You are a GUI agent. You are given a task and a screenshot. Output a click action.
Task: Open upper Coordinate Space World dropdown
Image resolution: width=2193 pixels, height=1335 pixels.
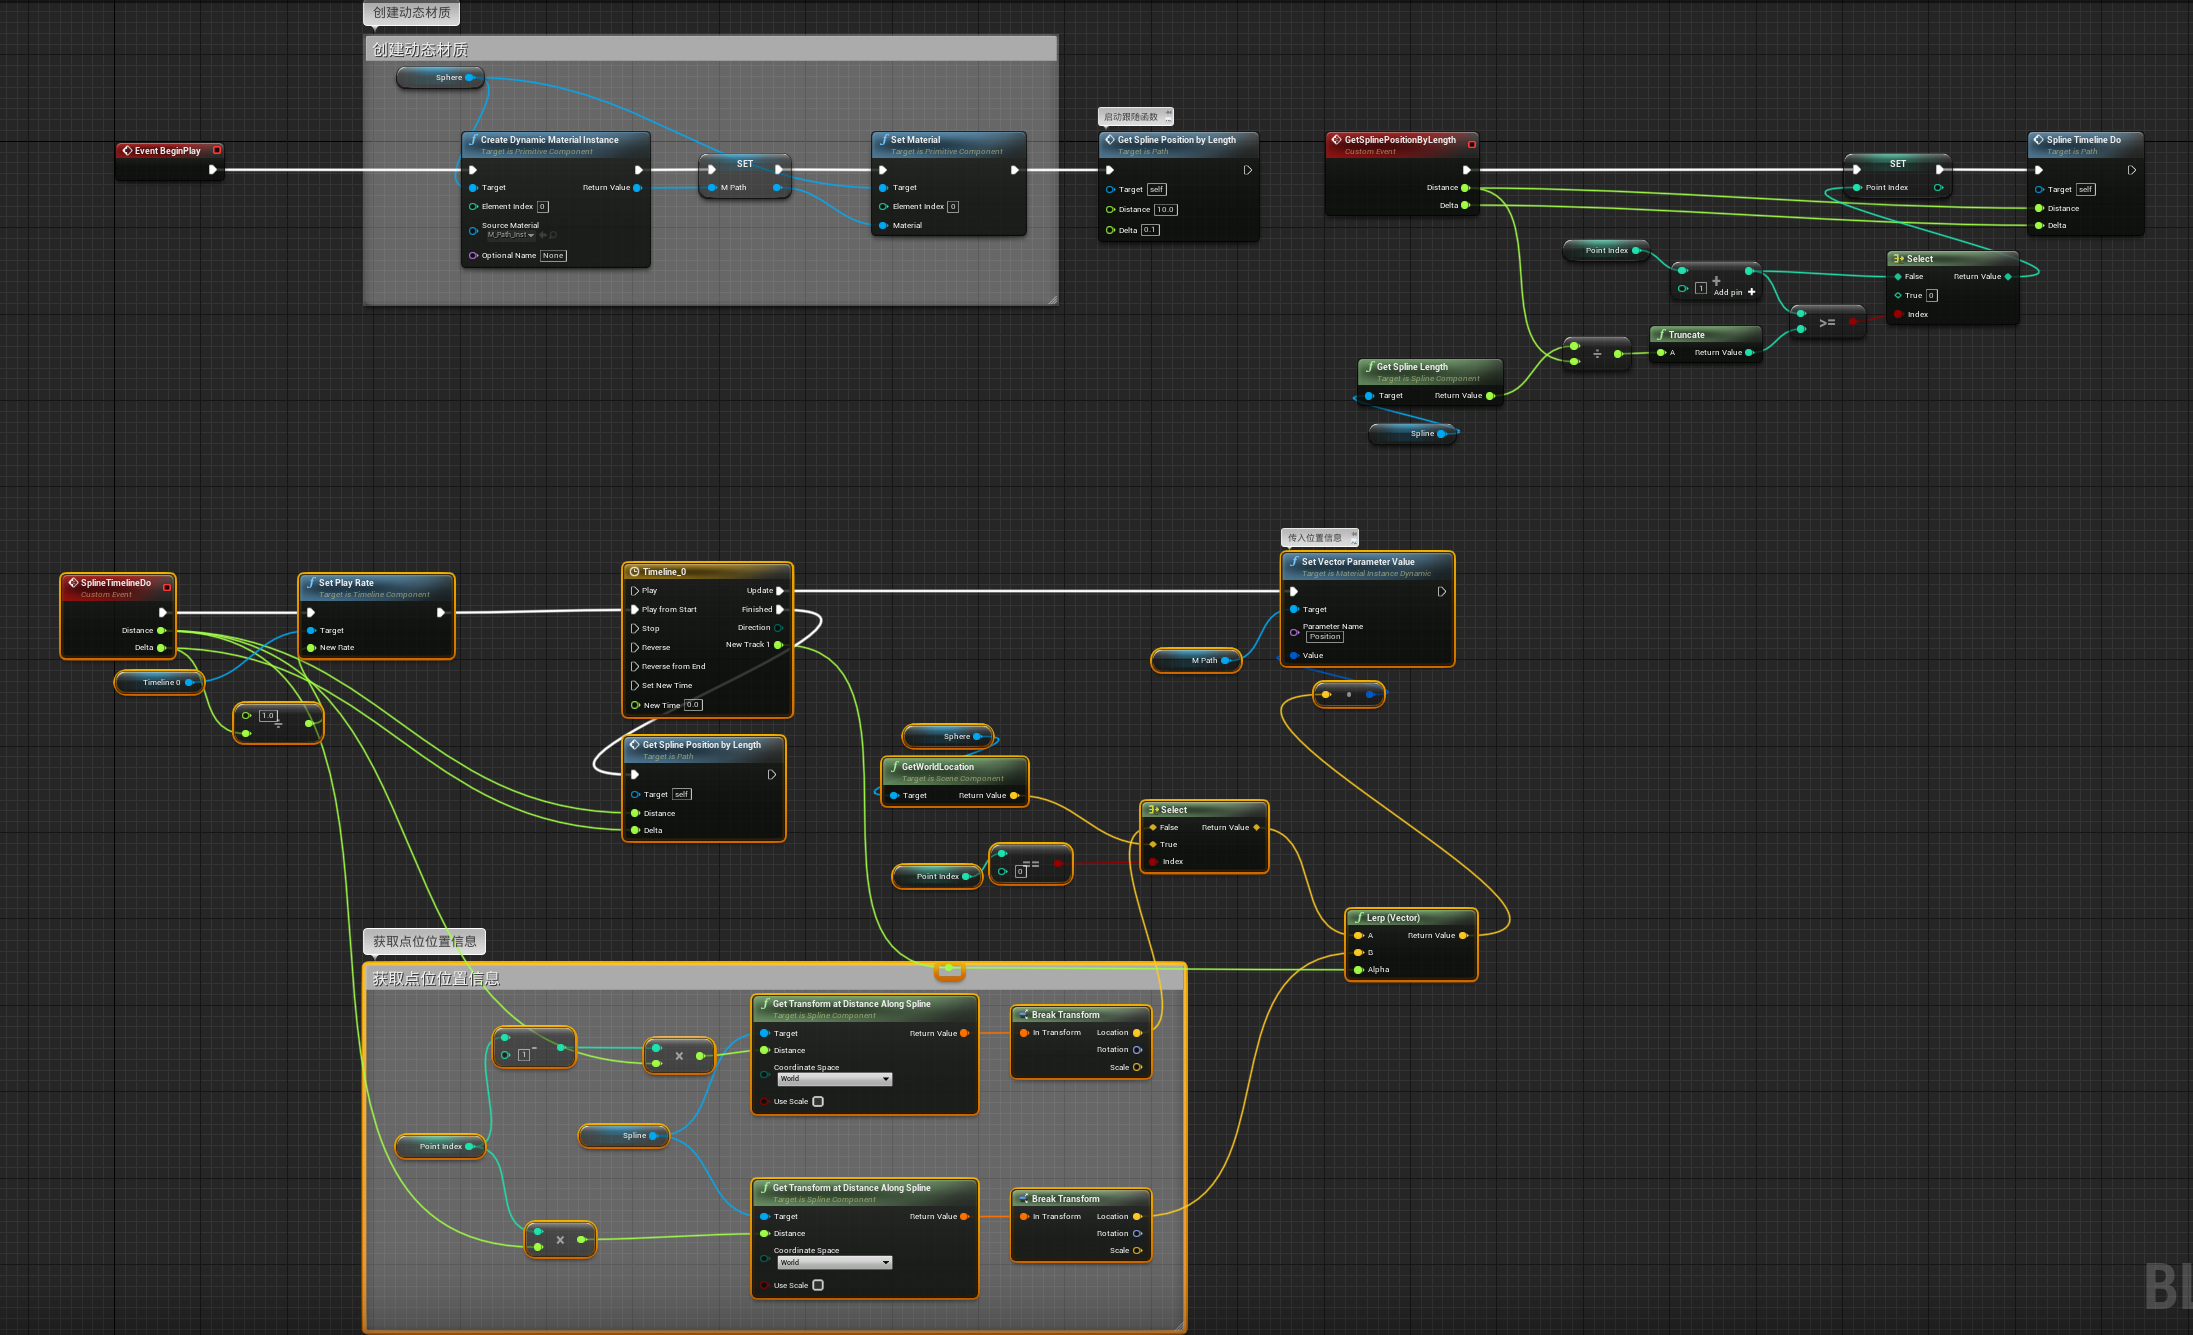pos(834,1079)
